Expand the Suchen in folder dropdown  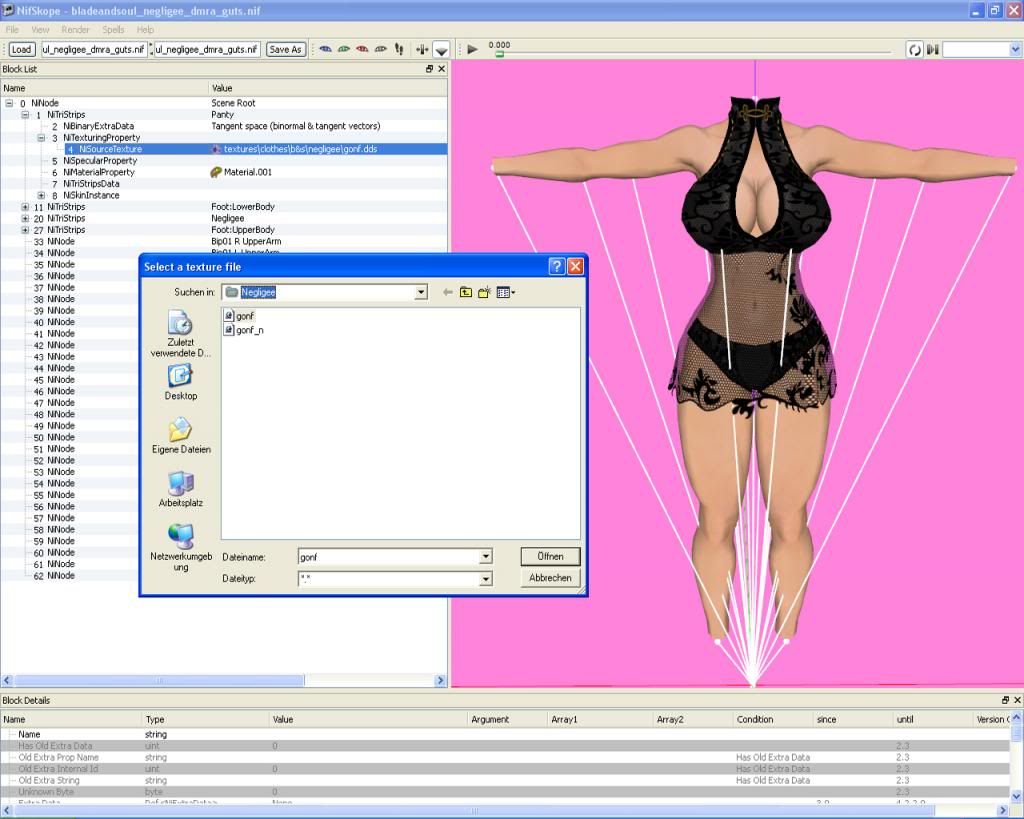421,292
